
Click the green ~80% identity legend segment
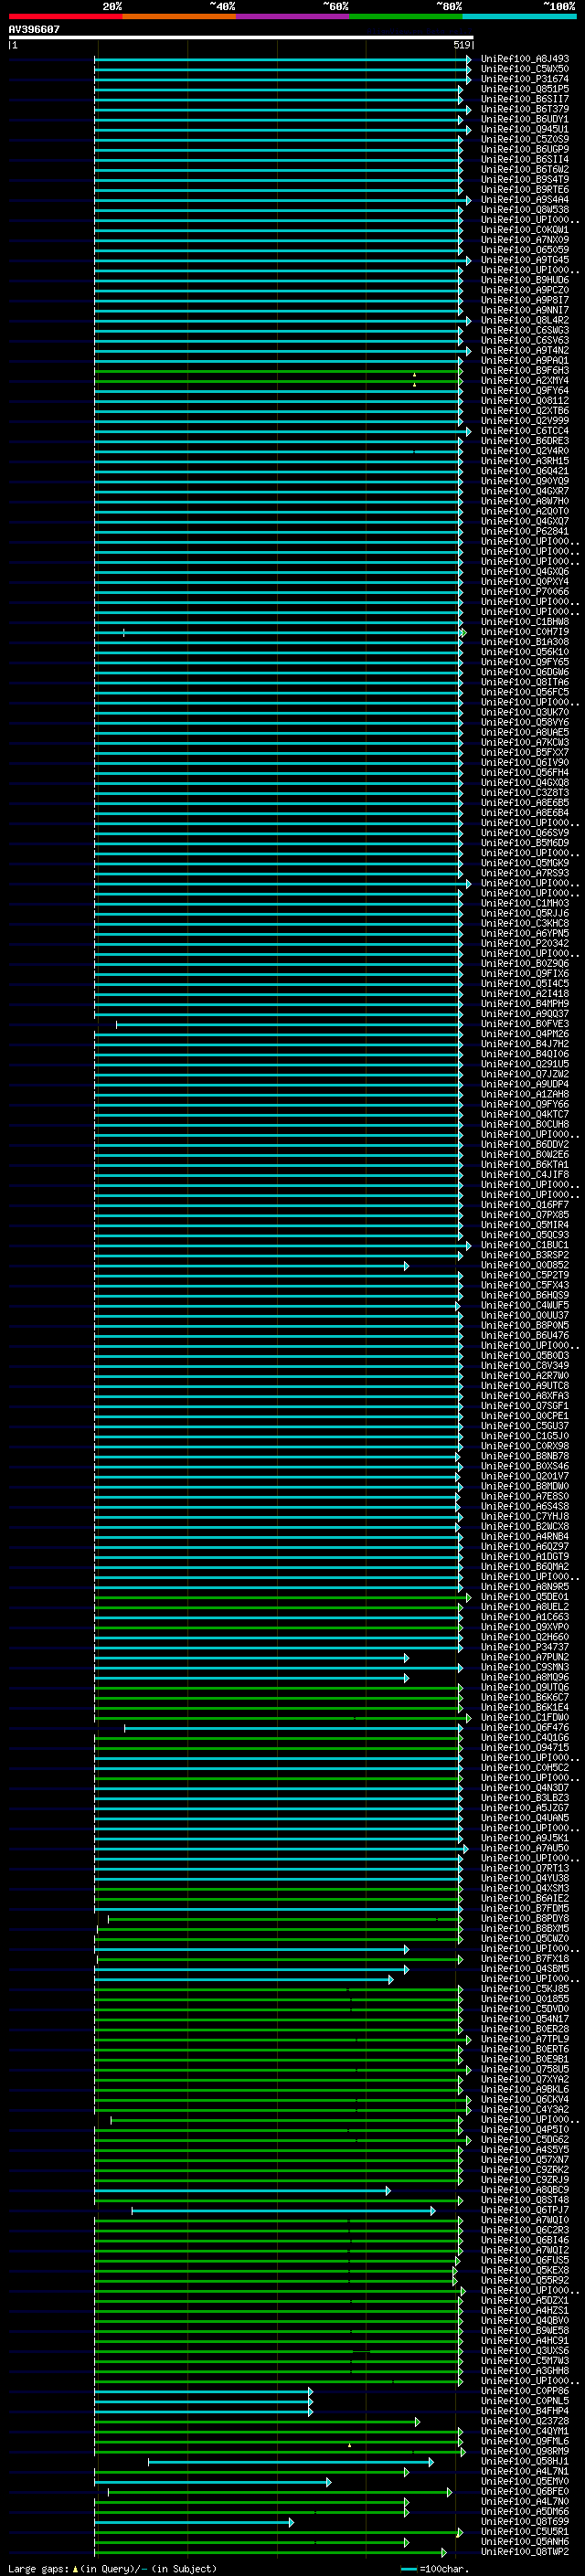pyautogui.click(x=406, y=16)
